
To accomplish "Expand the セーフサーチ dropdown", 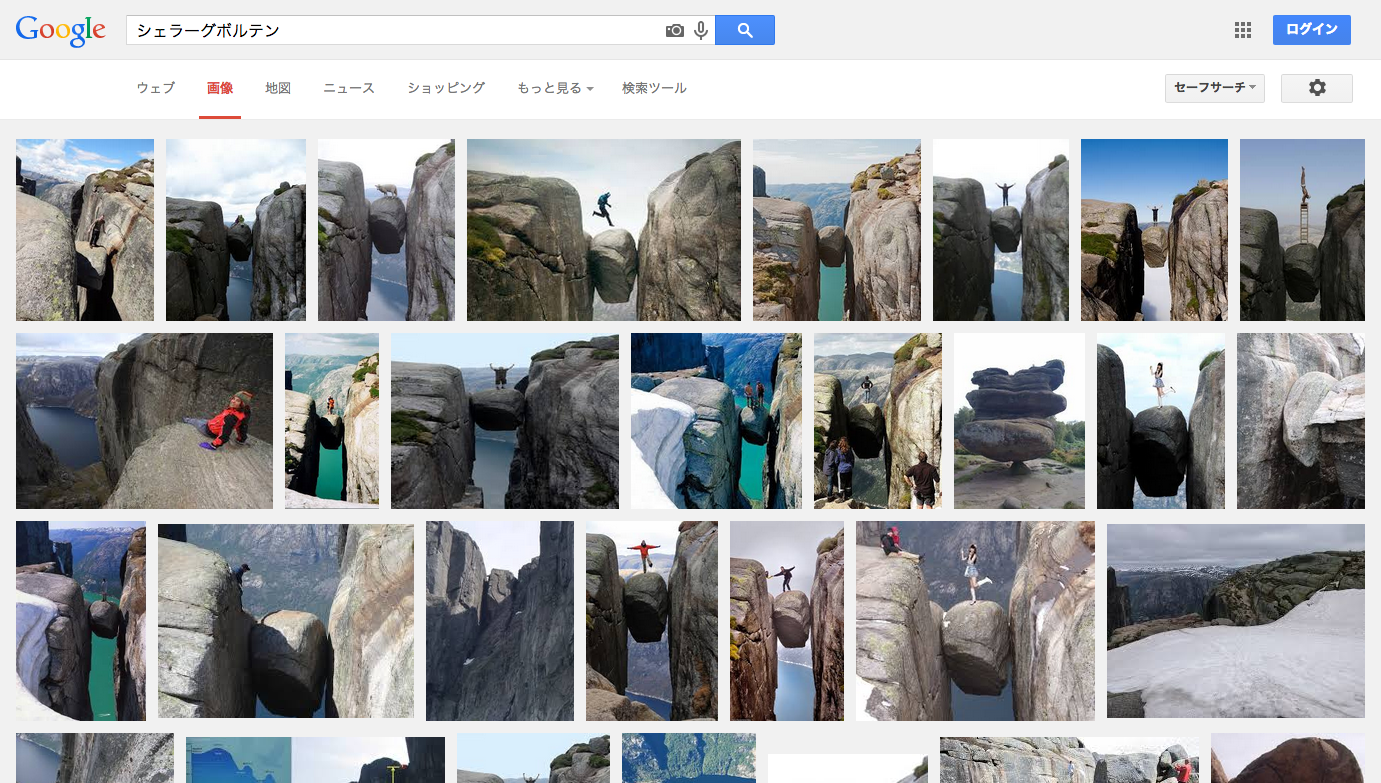I will 1214,88.
